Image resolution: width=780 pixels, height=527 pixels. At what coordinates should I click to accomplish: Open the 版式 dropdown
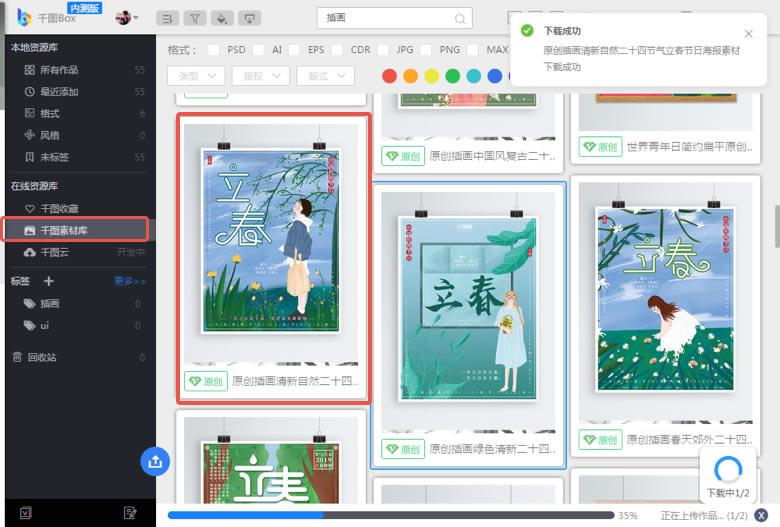click(x=325, y=76)
